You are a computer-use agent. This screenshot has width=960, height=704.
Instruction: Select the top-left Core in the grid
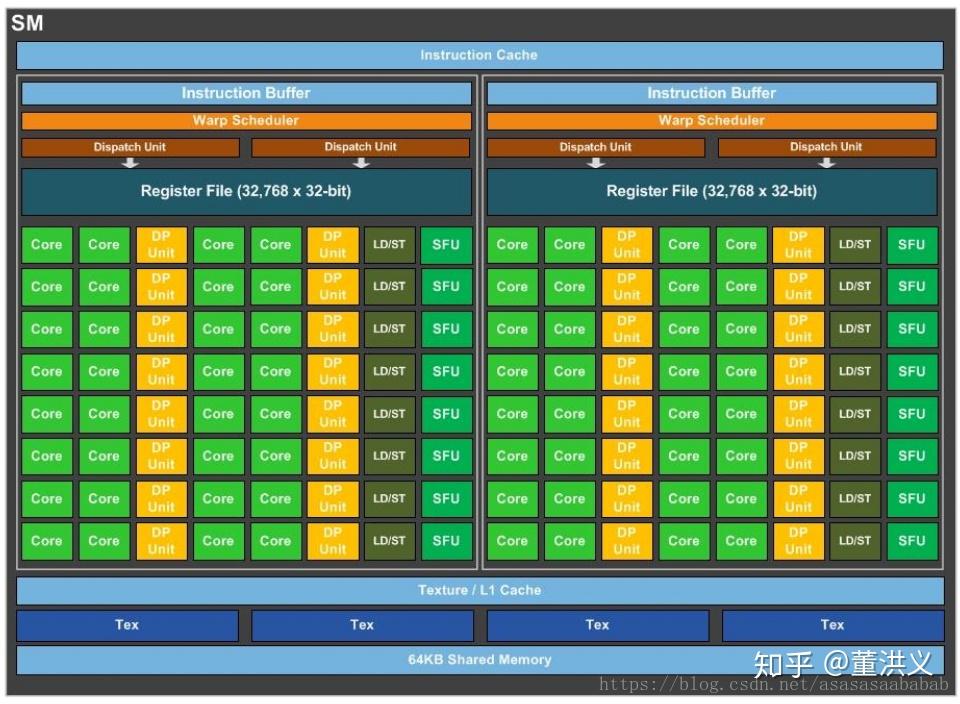(x=46, y=244)
